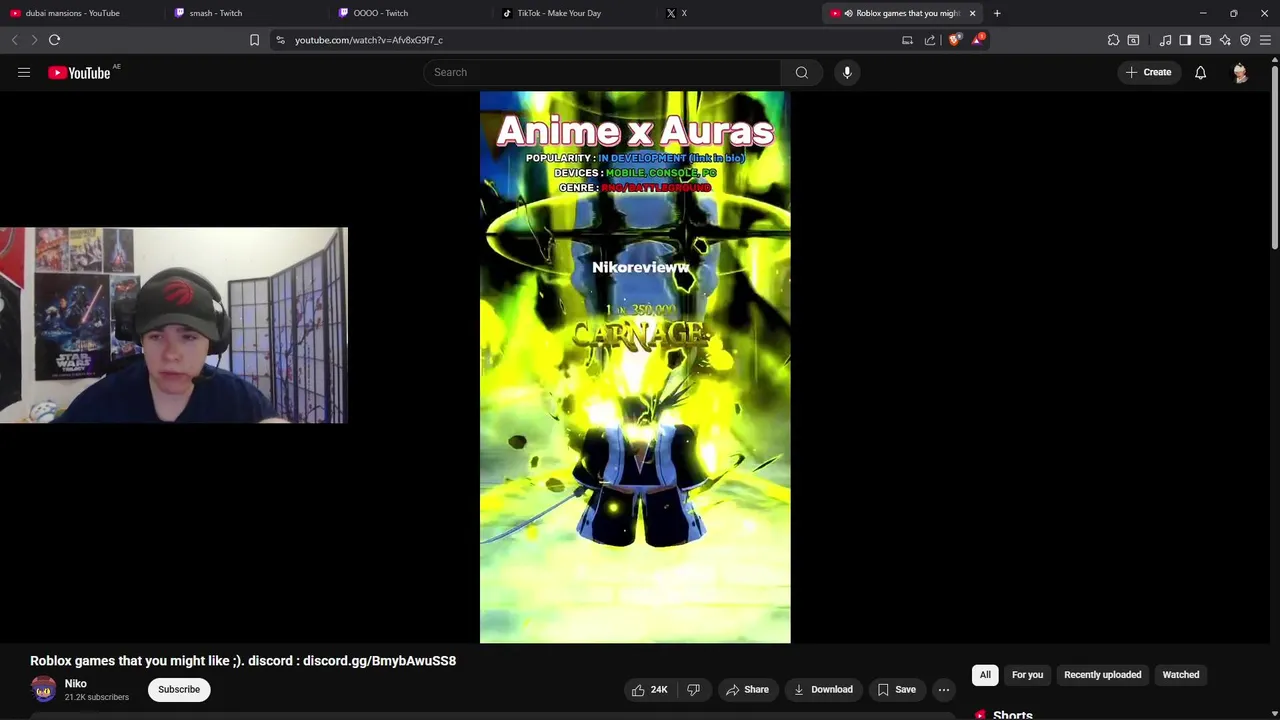Share this page from address bar
This screenshot has height=720, width=1280.
(x=930, y=40)
